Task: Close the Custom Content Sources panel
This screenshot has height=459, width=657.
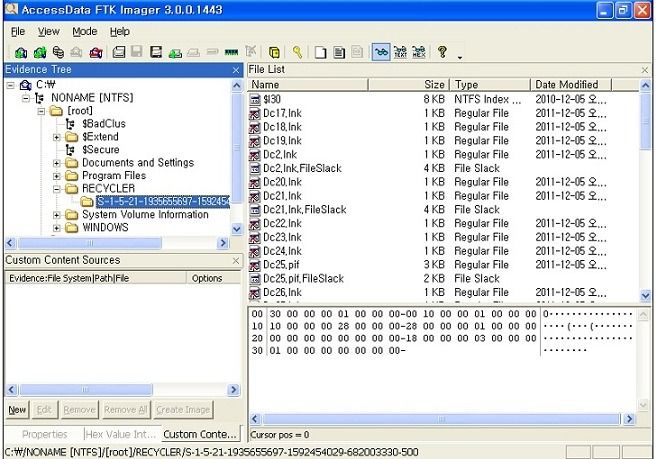Action: pyautogui.click(x=235, y=261)
